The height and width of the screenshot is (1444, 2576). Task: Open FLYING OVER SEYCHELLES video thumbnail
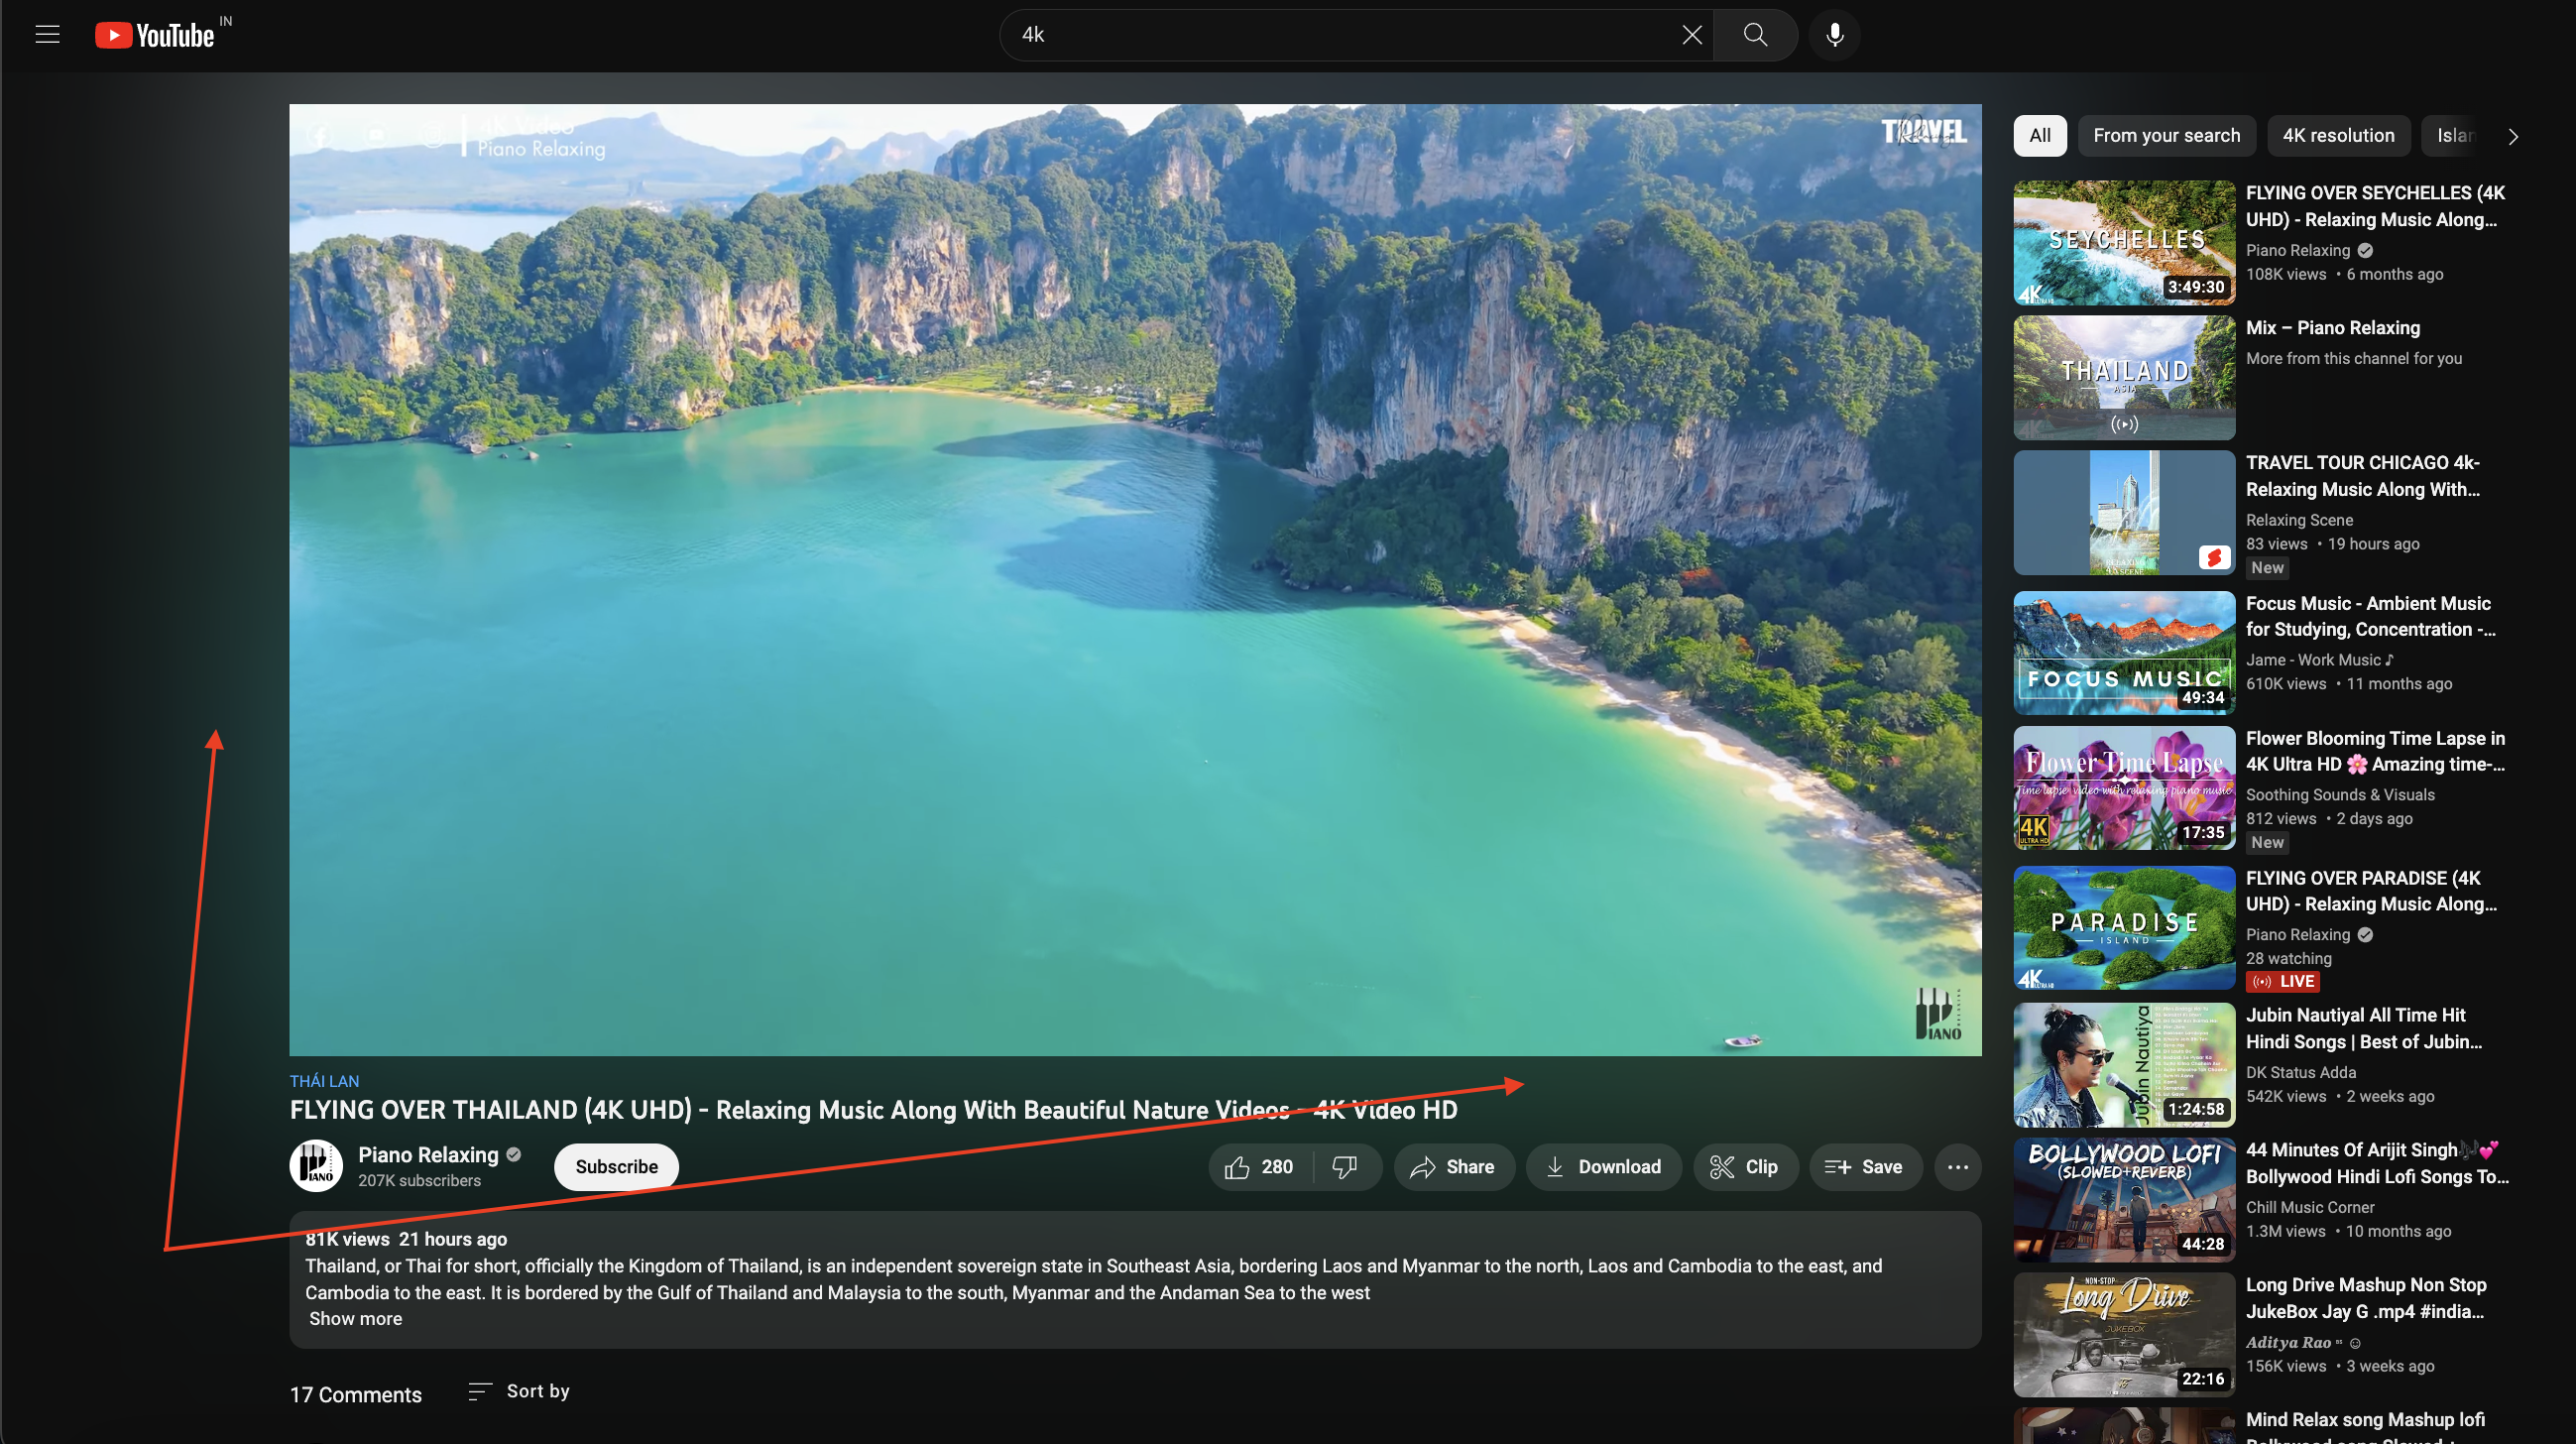click(2123, 242)
